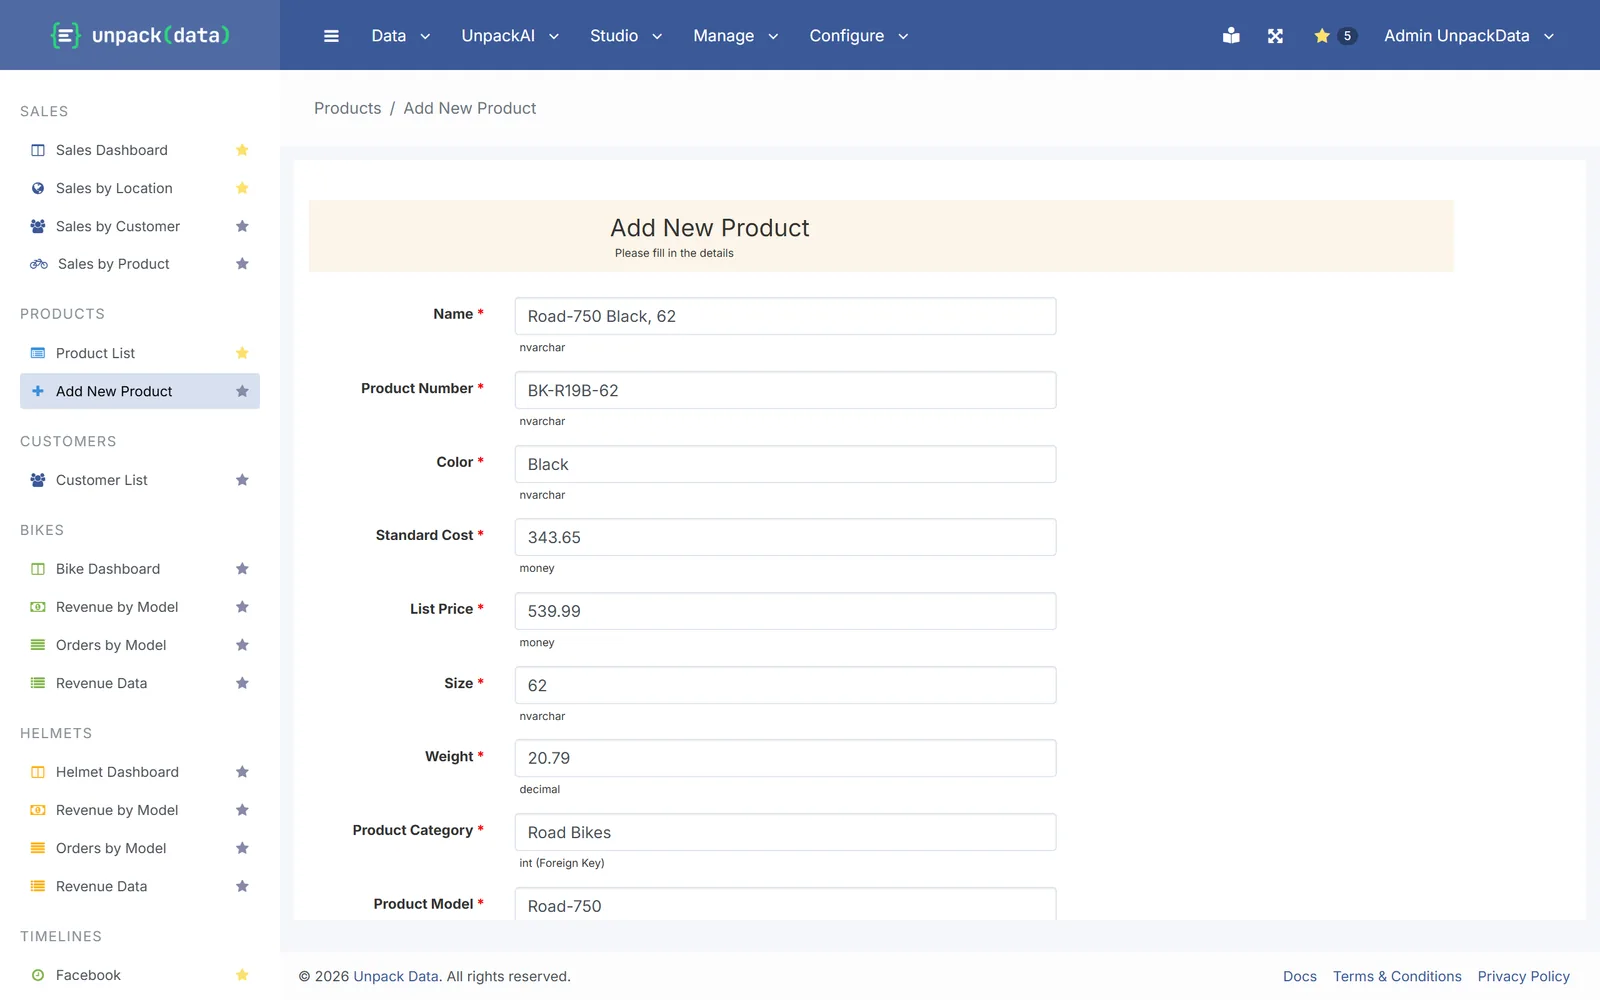This screenshot has height=1000, width=1600.
Task: Click the Sales Dashboard sidebar icon
Action: point(38,150)
